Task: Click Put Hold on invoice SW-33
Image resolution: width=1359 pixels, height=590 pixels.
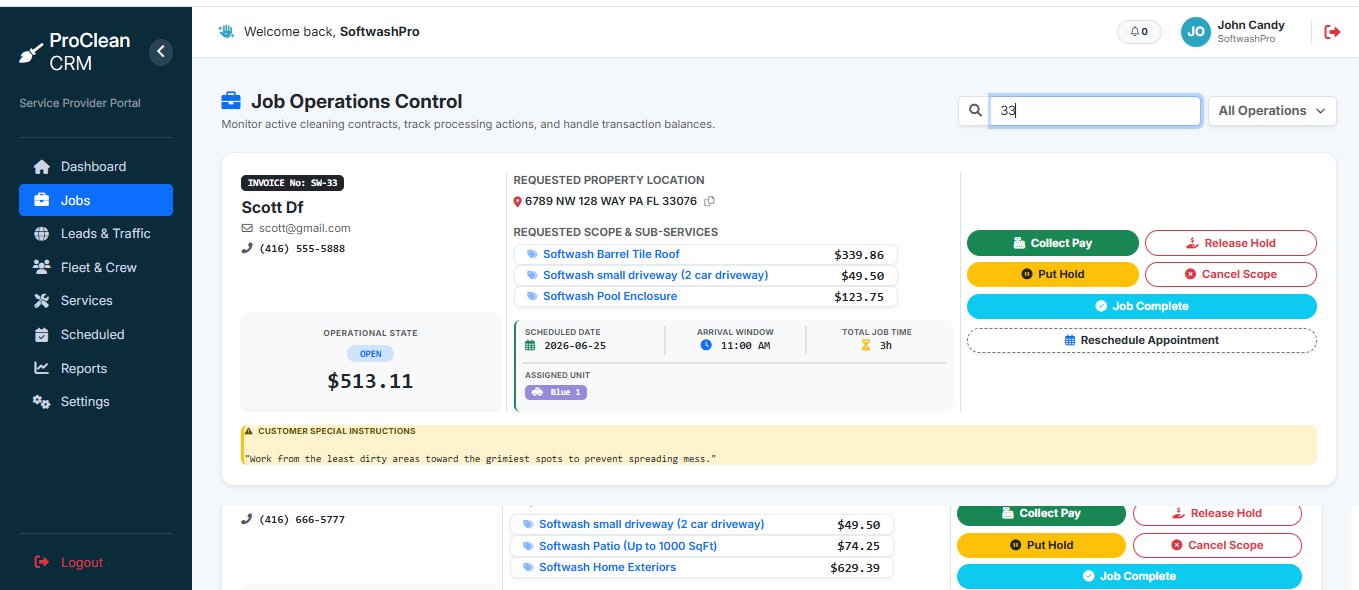Action: [x=1053, y=274]
